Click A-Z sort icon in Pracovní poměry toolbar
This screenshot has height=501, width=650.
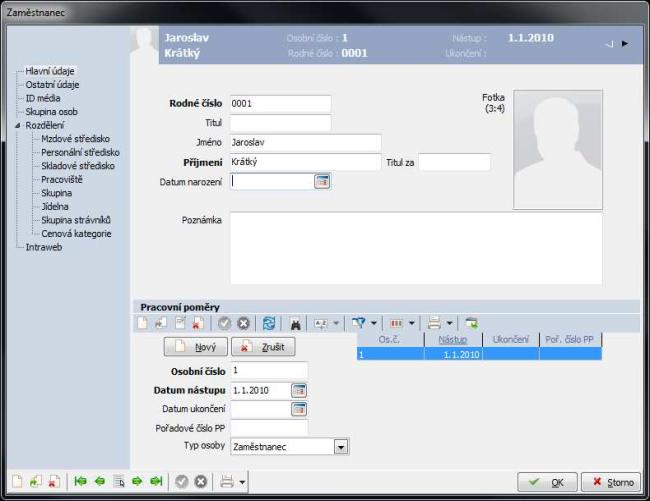point(321,323)
